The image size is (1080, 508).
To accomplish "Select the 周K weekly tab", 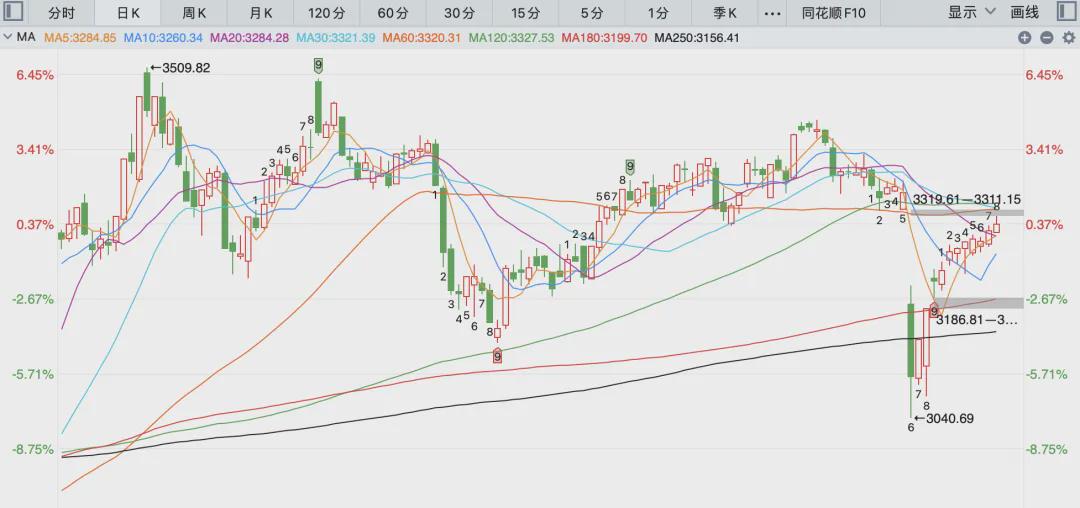I will point(194,13).
